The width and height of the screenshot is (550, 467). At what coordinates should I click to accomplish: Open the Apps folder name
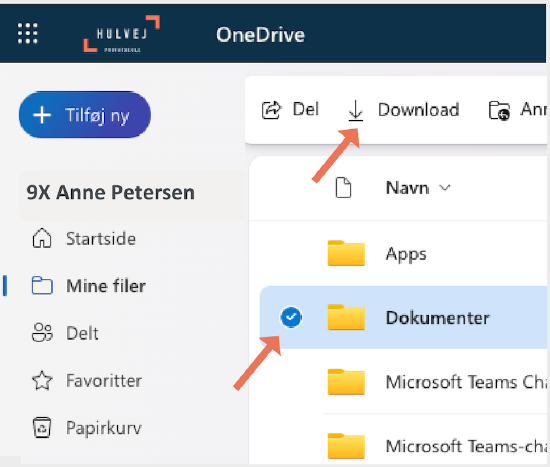406,254
